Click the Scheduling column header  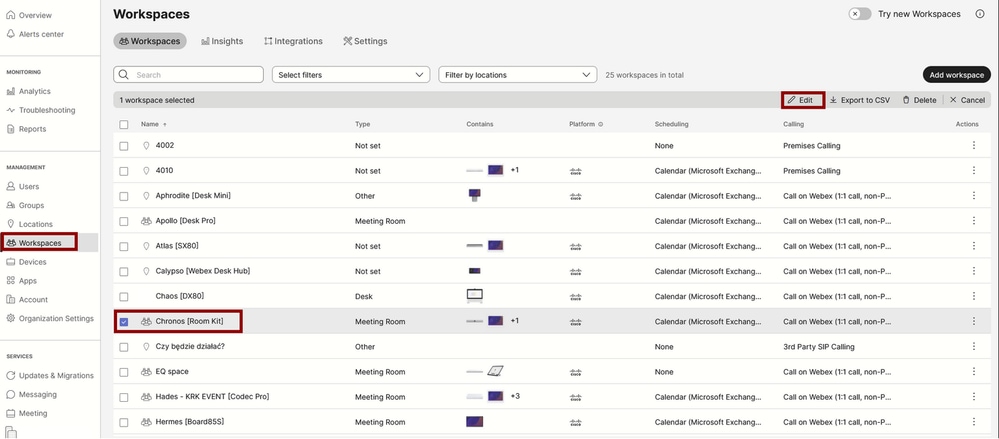coord(672,124)
